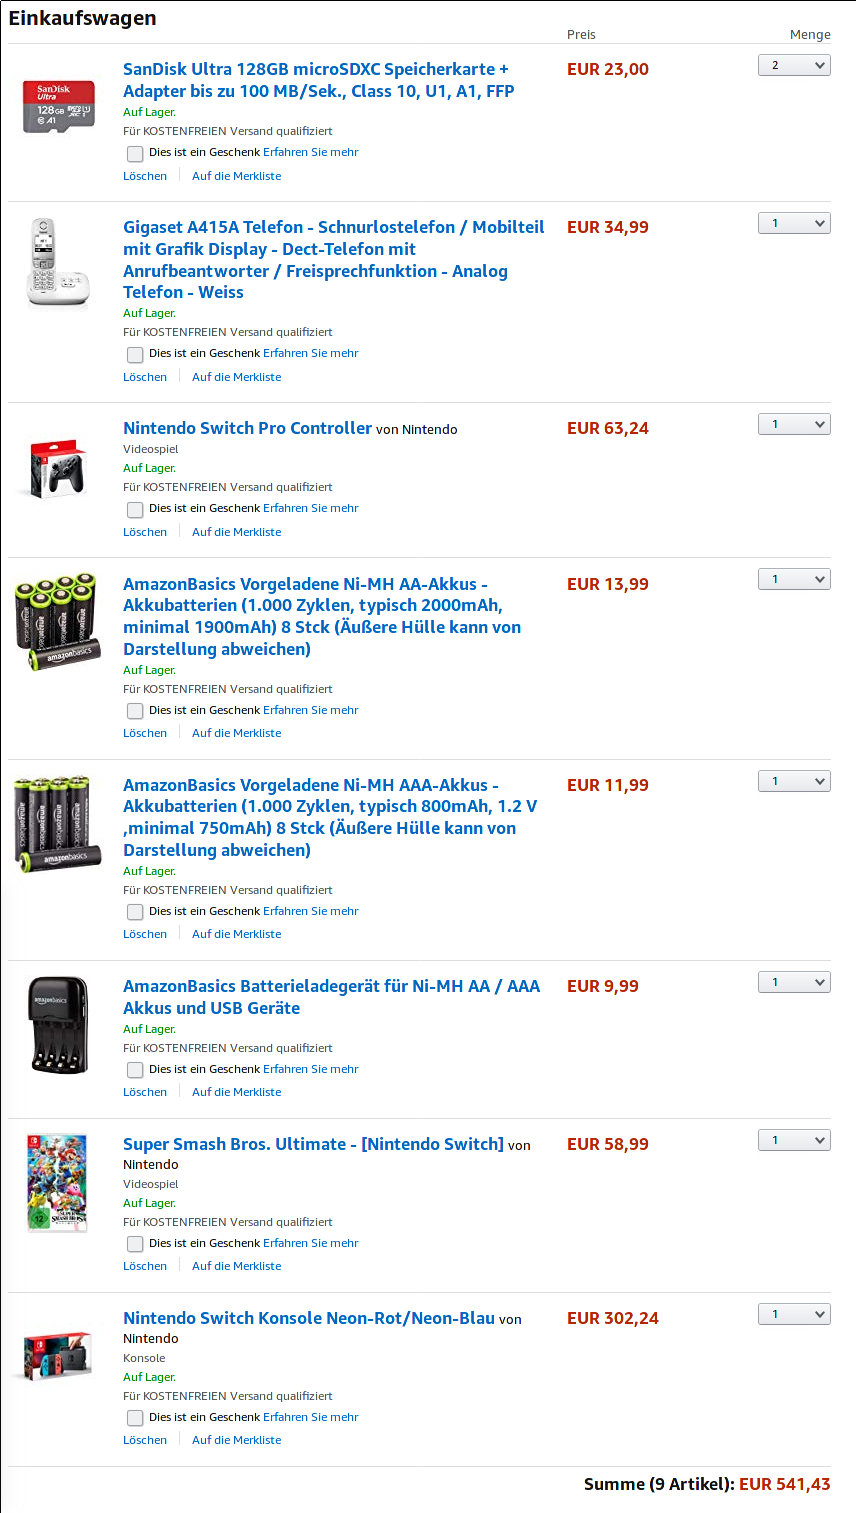This screenshot has width=856, height=1513.
Task: Click the Switch Pro Controller box image
Action: pos(59,469)
